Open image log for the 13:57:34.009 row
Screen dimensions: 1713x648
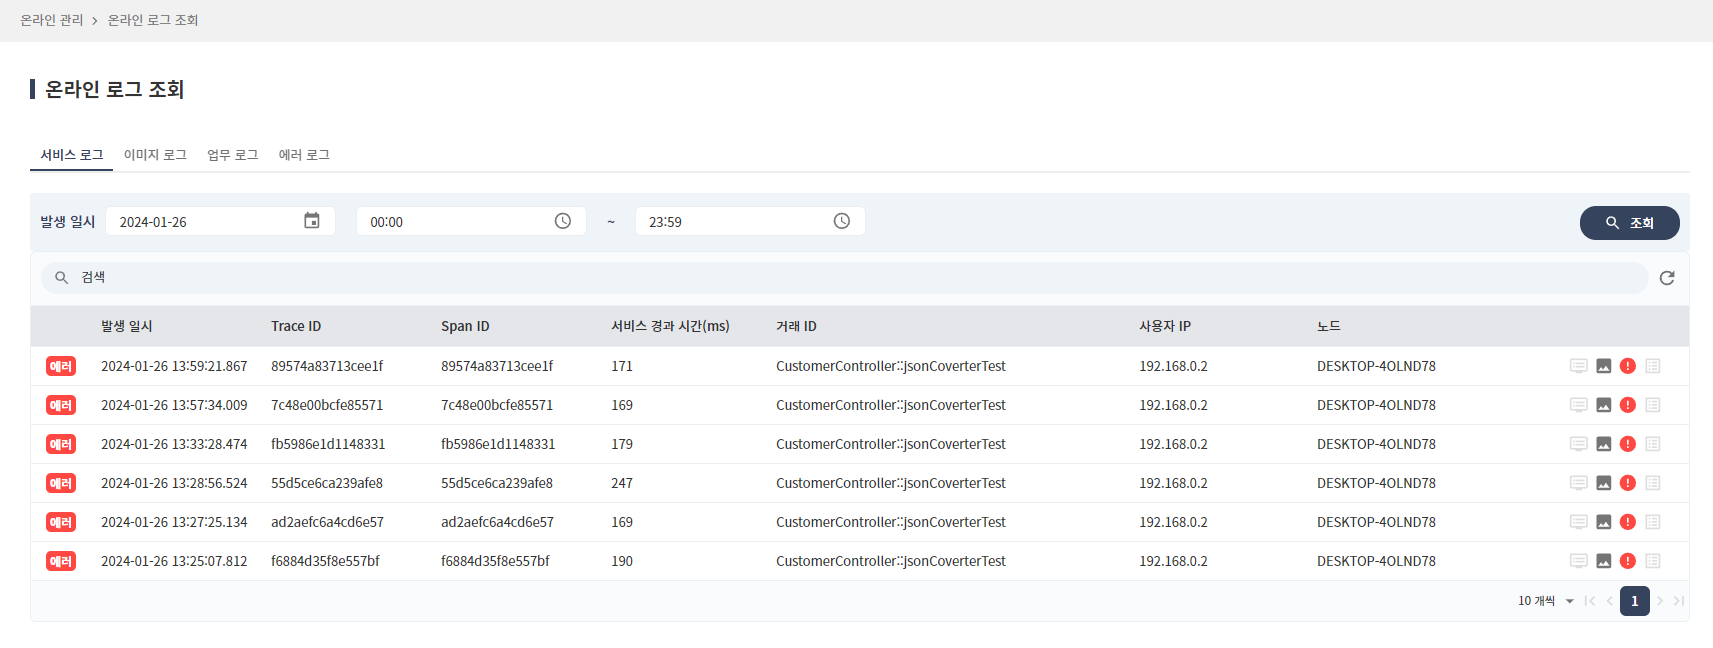pos(1603,405)
